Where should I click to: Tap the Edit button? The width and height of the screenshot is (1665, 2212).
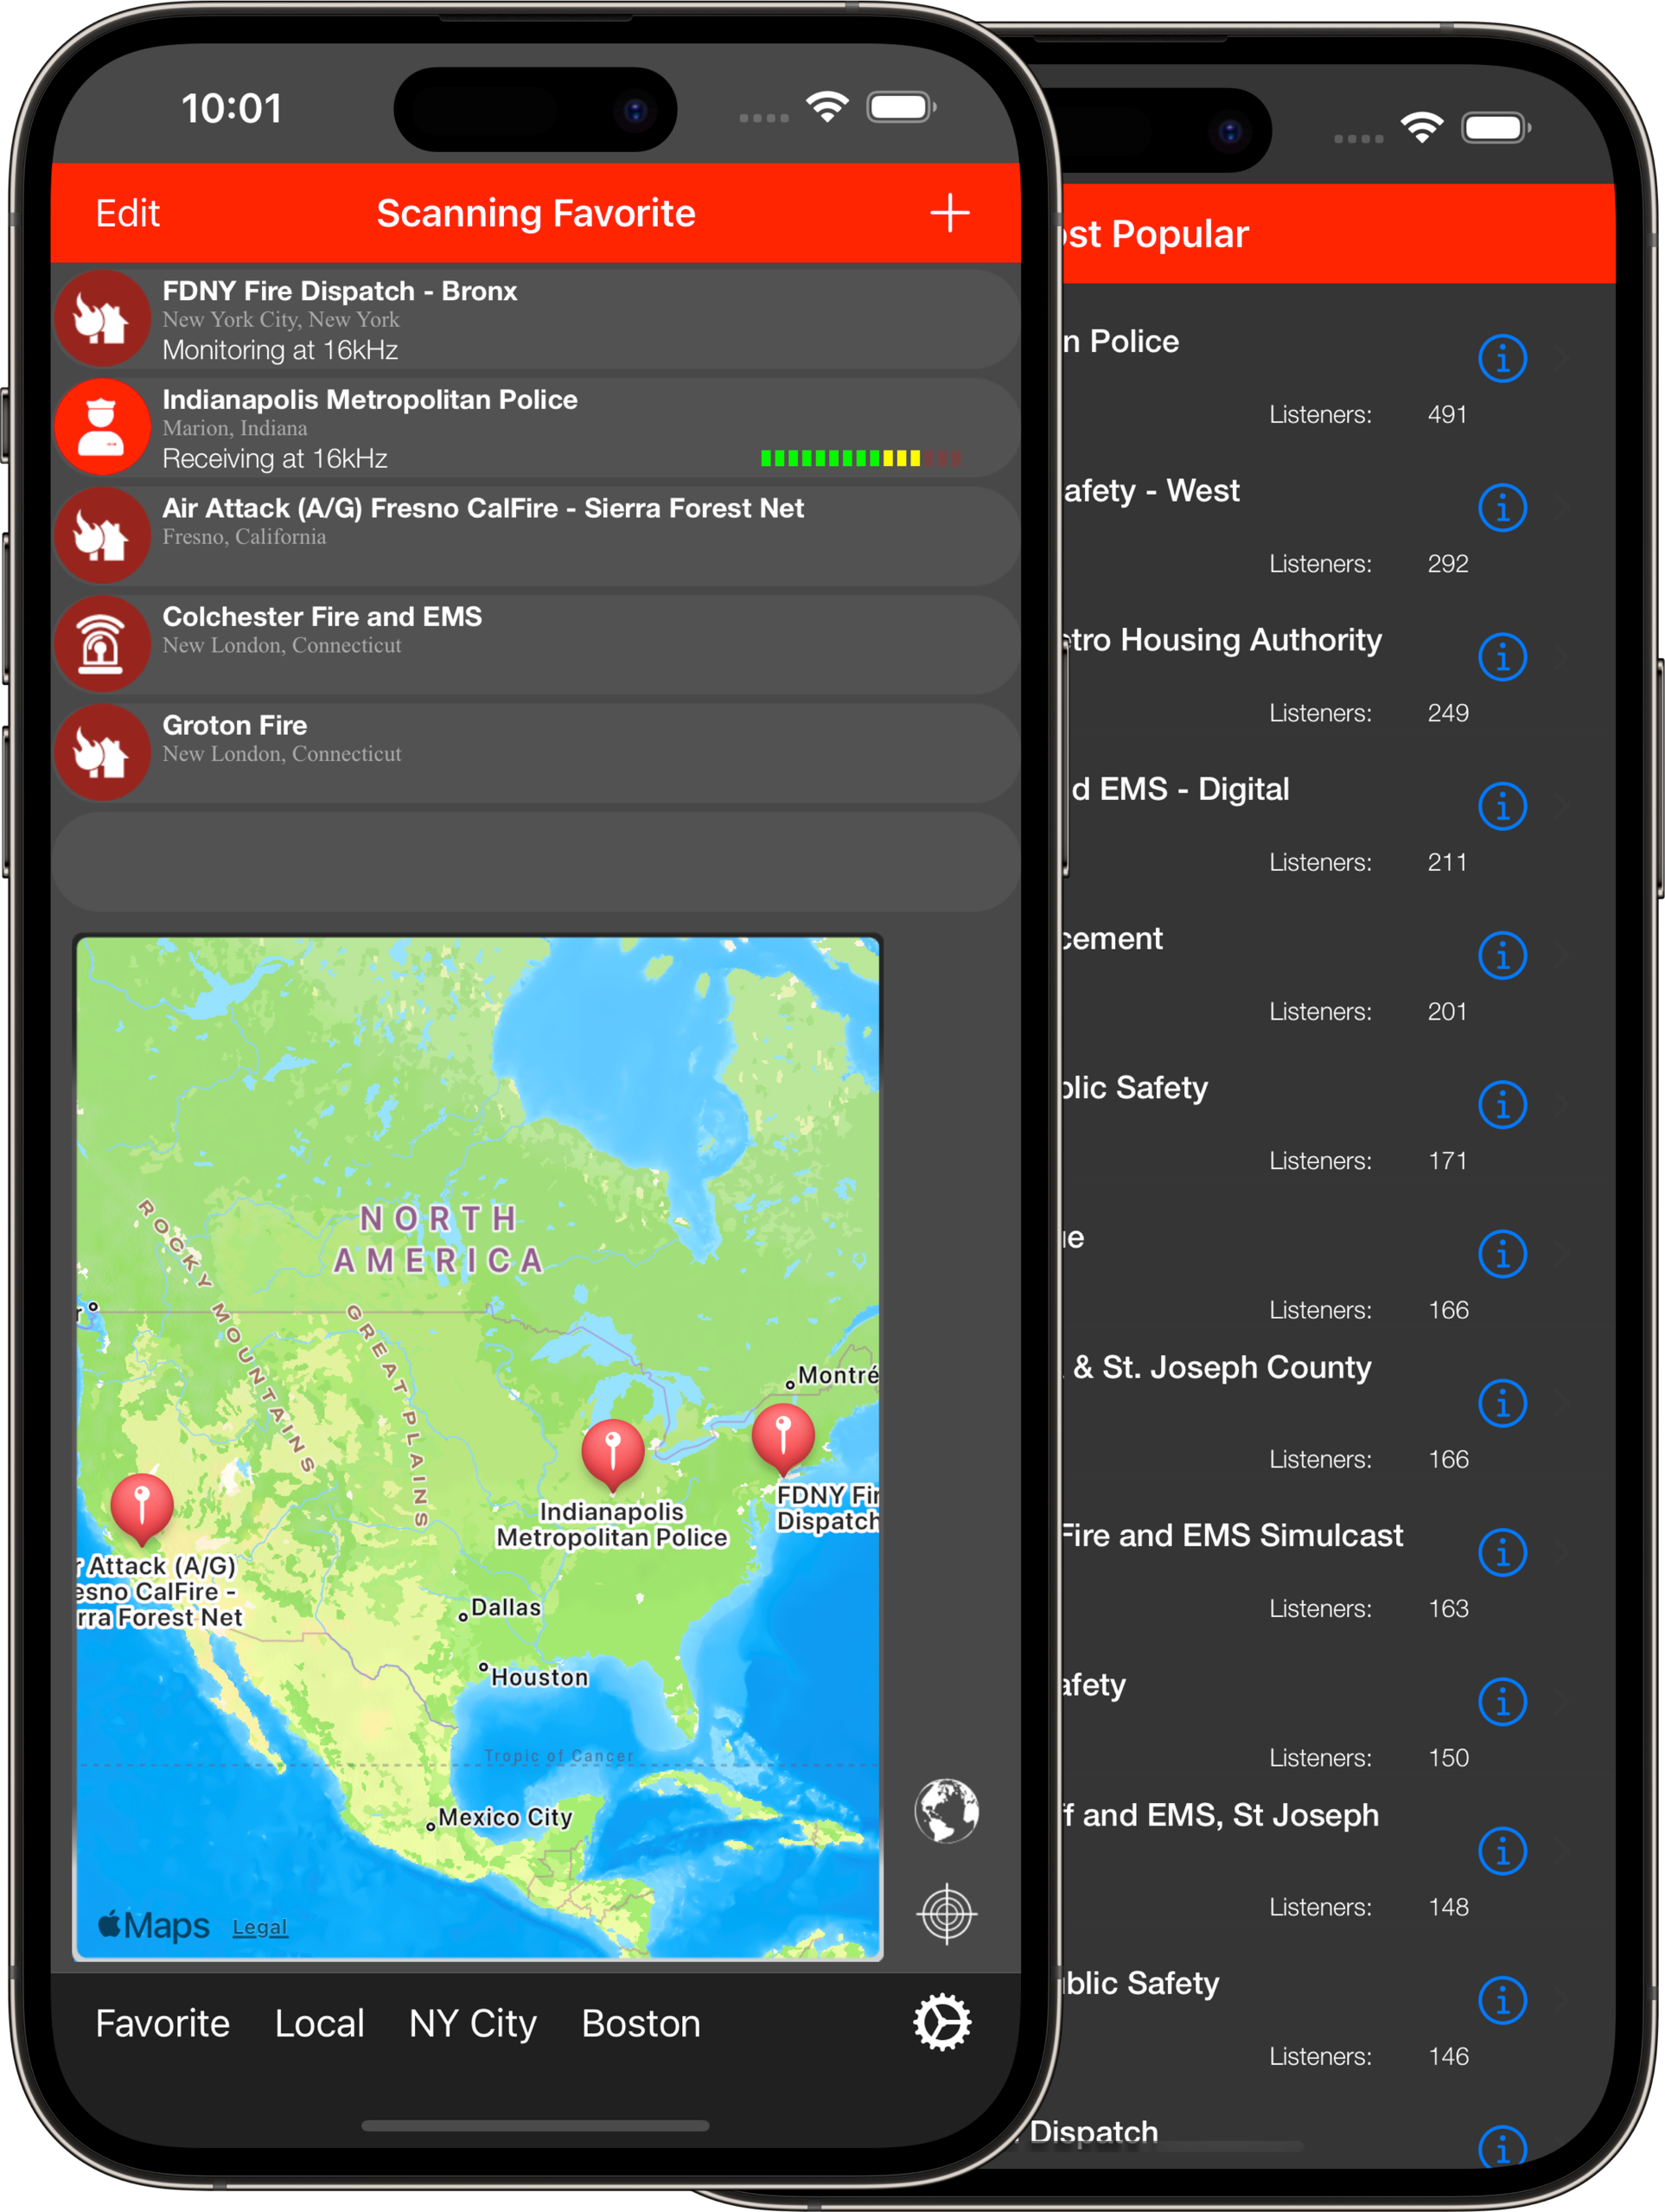point(127,213)
